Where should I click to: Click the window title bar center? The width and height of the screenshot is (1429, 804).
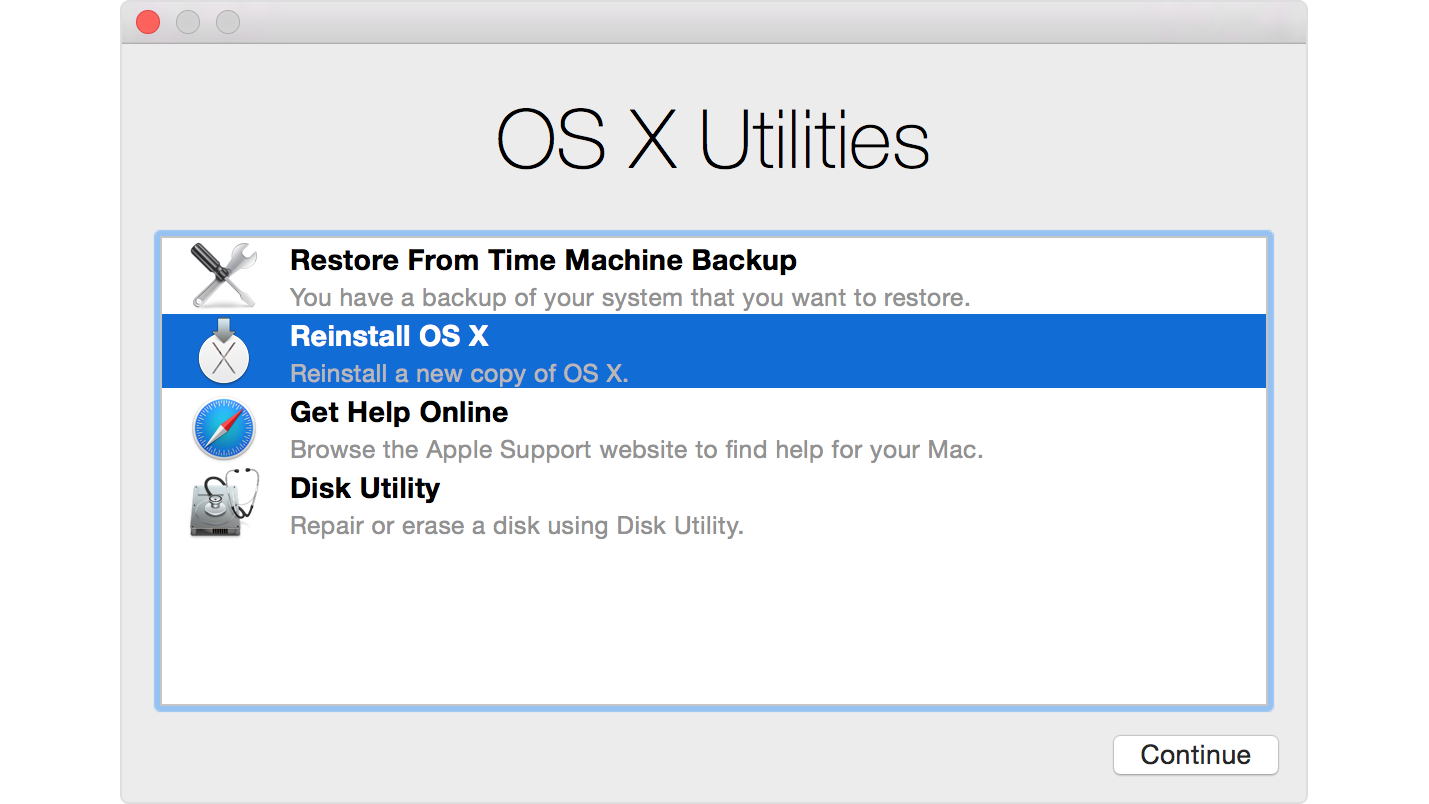[713, 22]
